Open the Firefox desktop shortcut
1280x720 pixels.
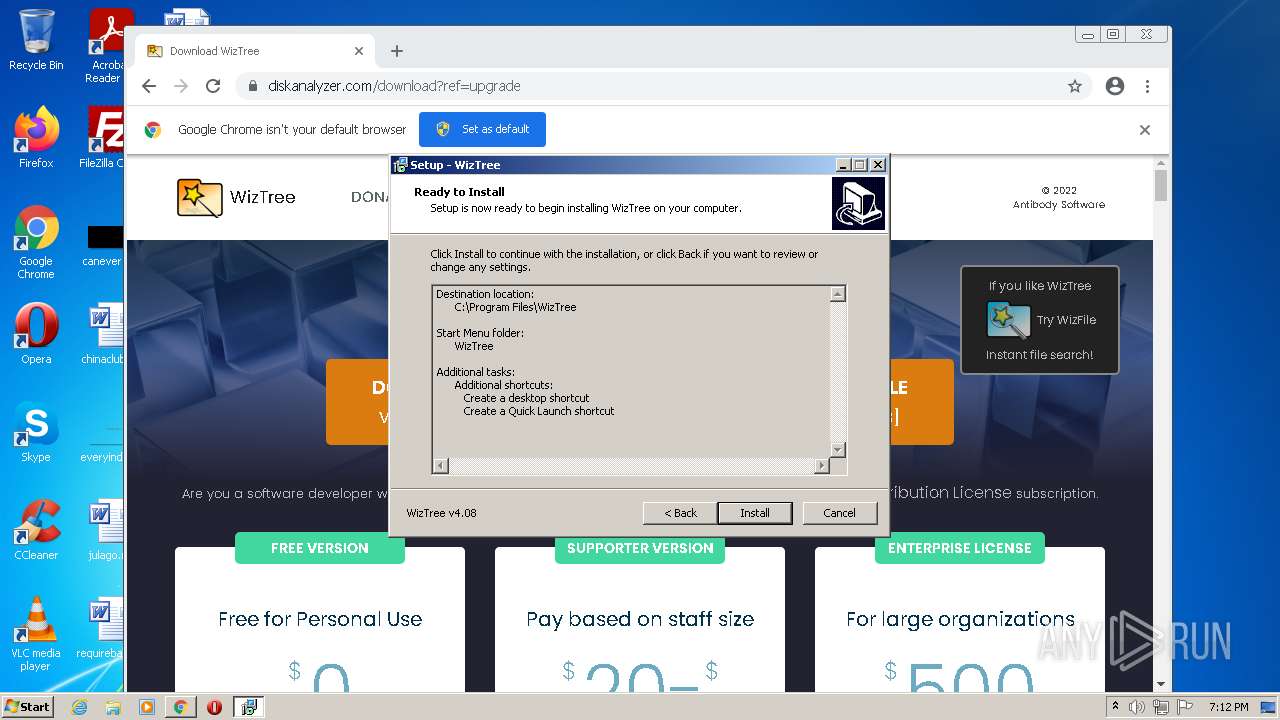point(36,137)
